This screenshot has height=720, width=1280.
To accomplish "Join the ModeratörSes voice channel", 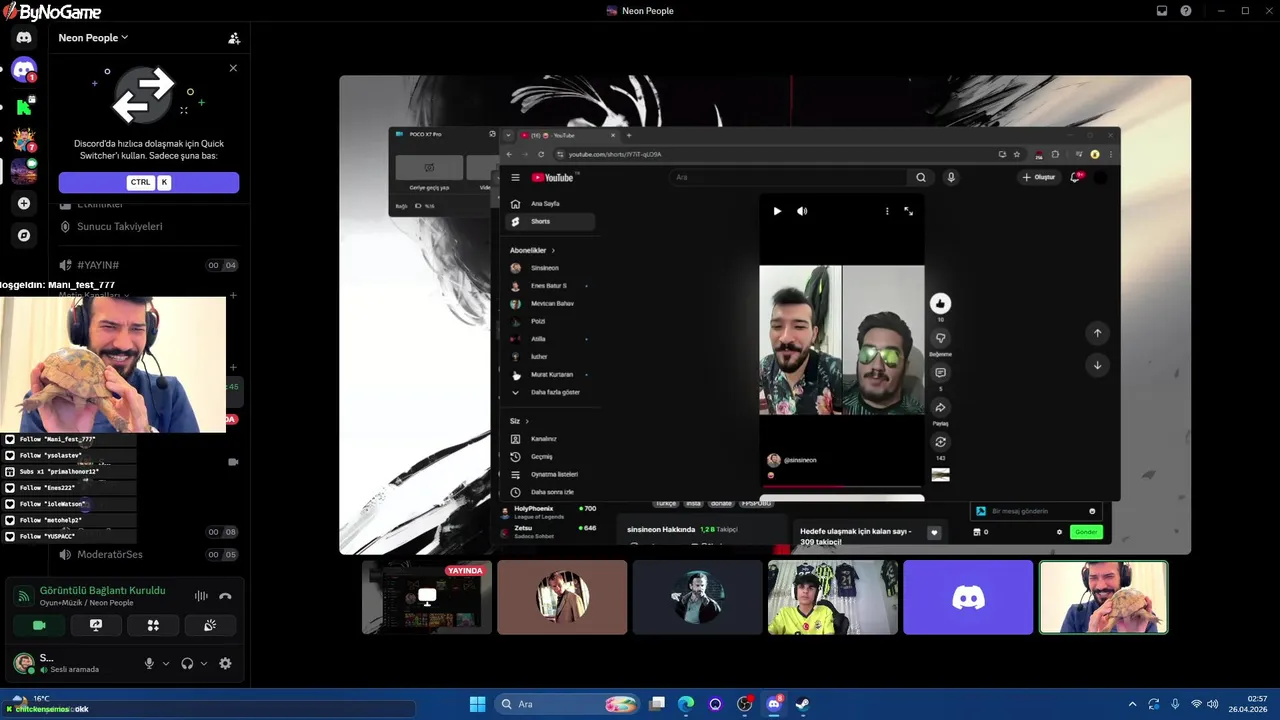I will tap(148, 554).
